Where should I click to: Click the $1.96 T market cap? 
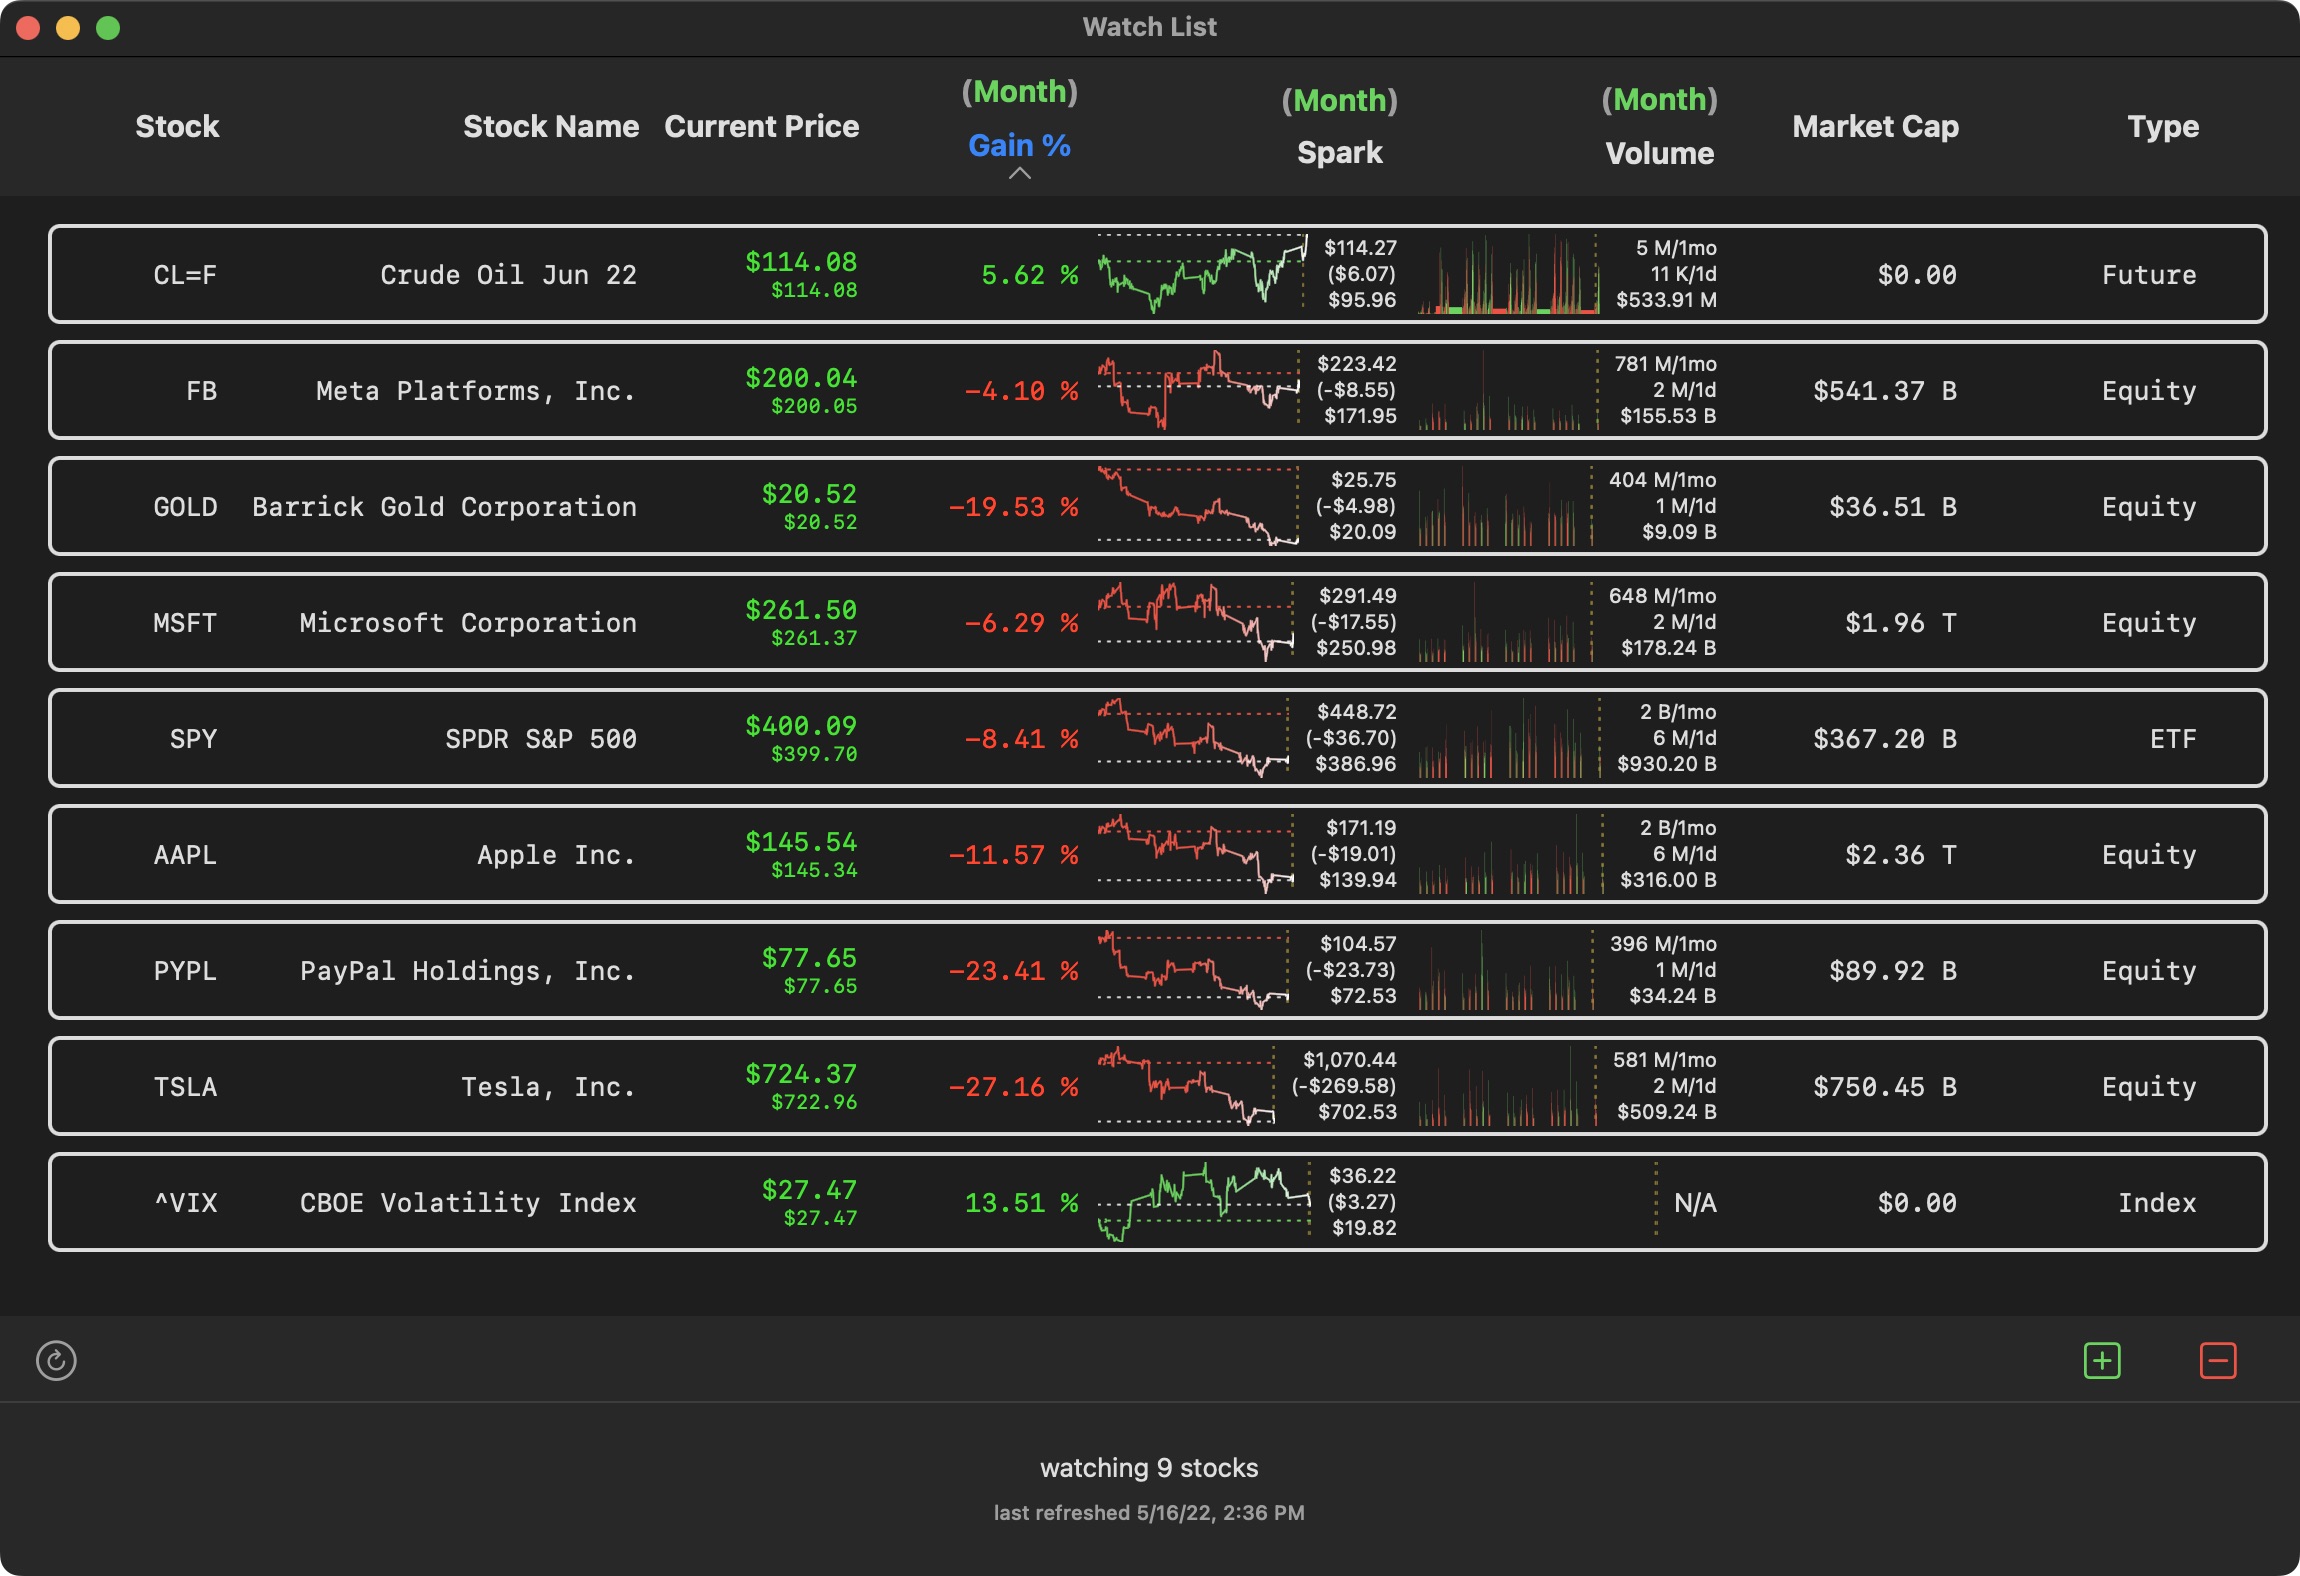(1901, 623)
